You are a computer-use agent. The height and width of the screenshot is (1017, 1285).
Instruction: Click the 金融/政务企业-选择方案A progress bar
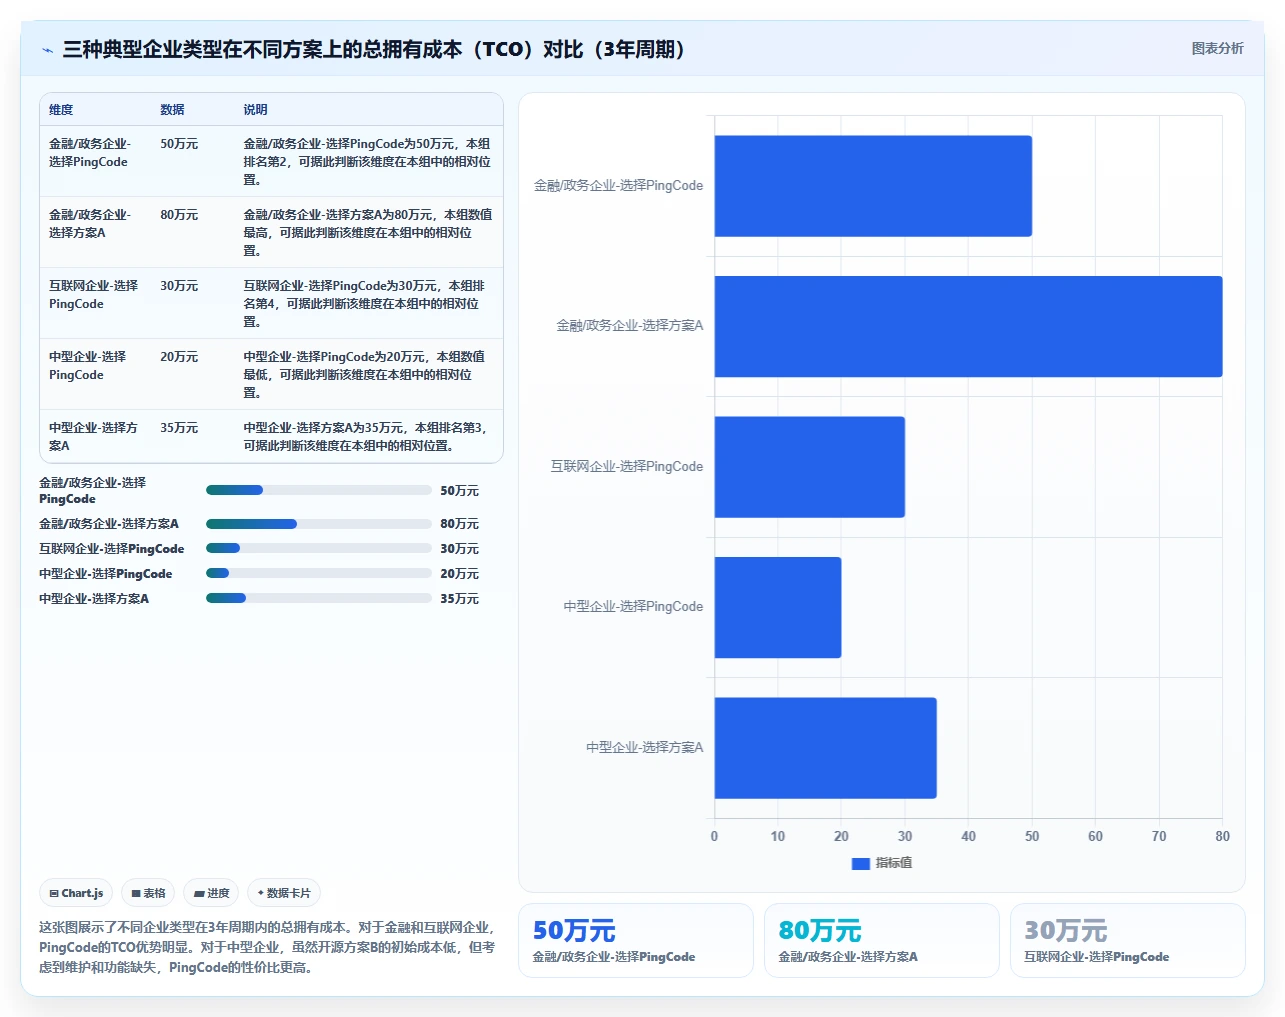(x=318, y=524)
